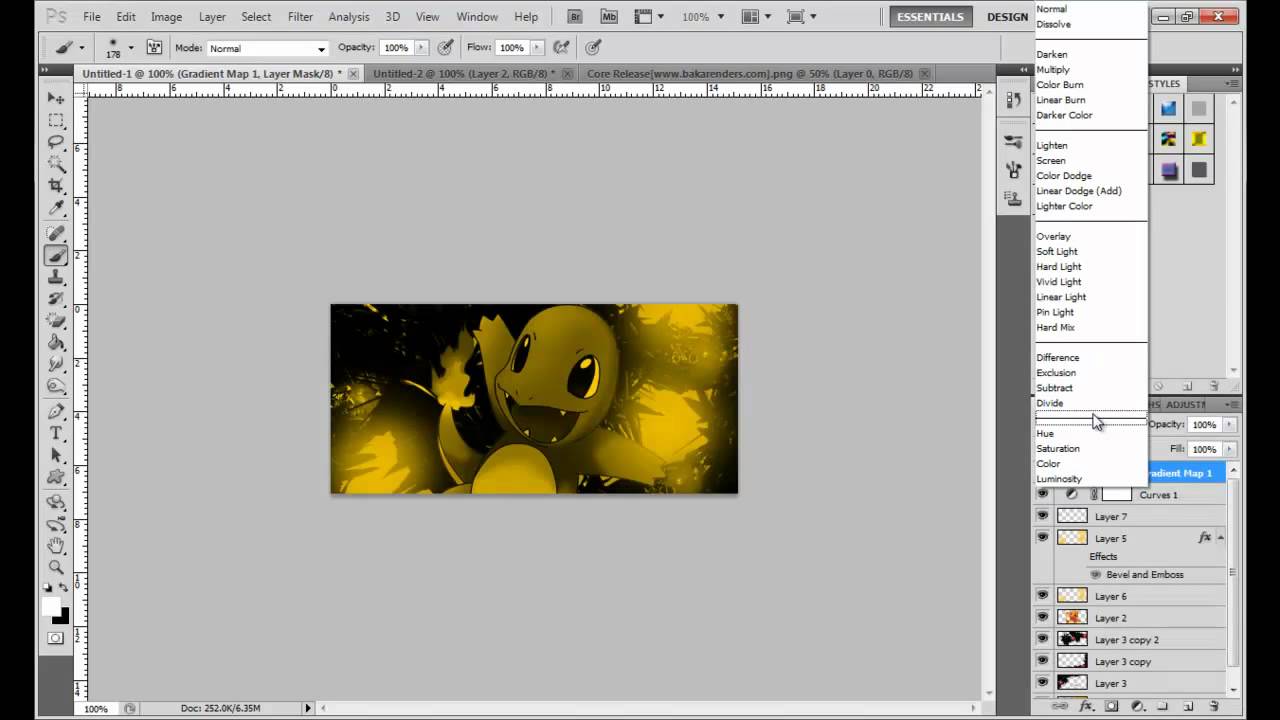Screen dimensions: 1280x720
Task: Toggle Bevel and Emboss effect visibility
Action: [x=1096, y=575]
